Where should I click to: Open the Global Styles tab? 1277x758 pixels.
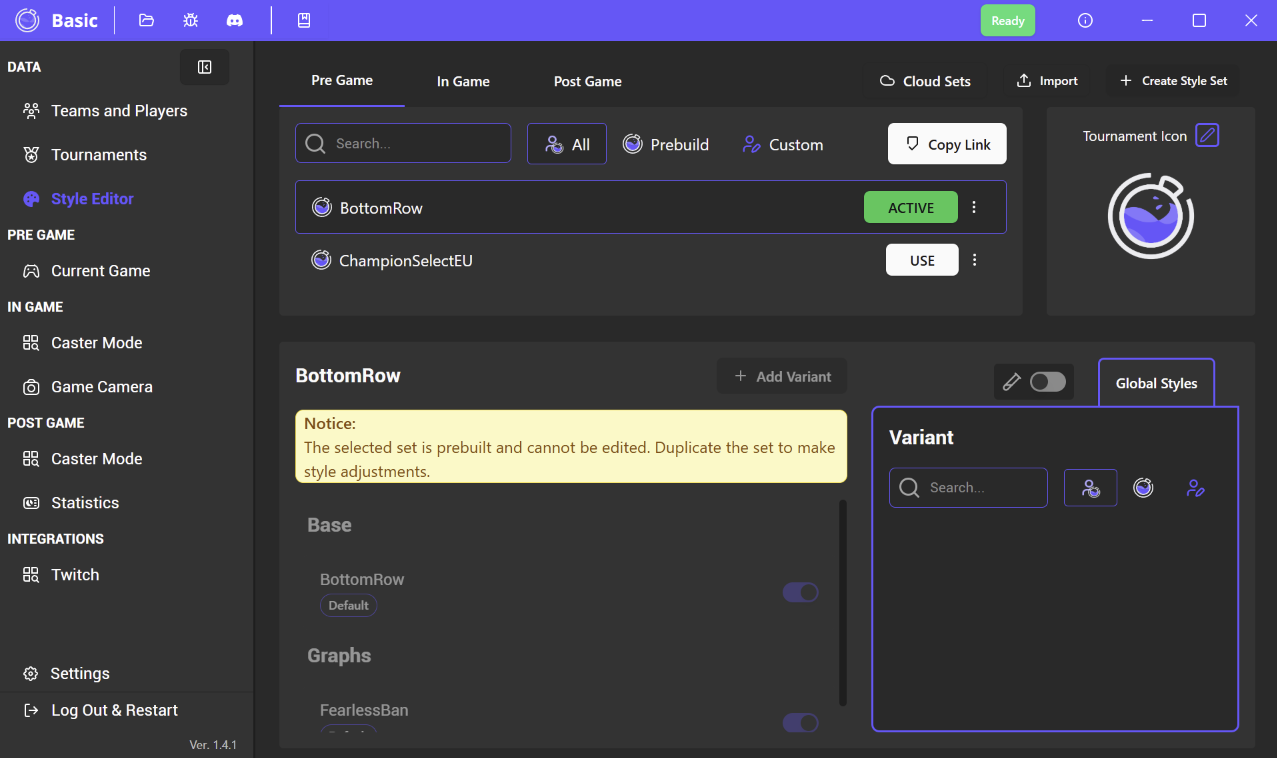point(1156,383)
